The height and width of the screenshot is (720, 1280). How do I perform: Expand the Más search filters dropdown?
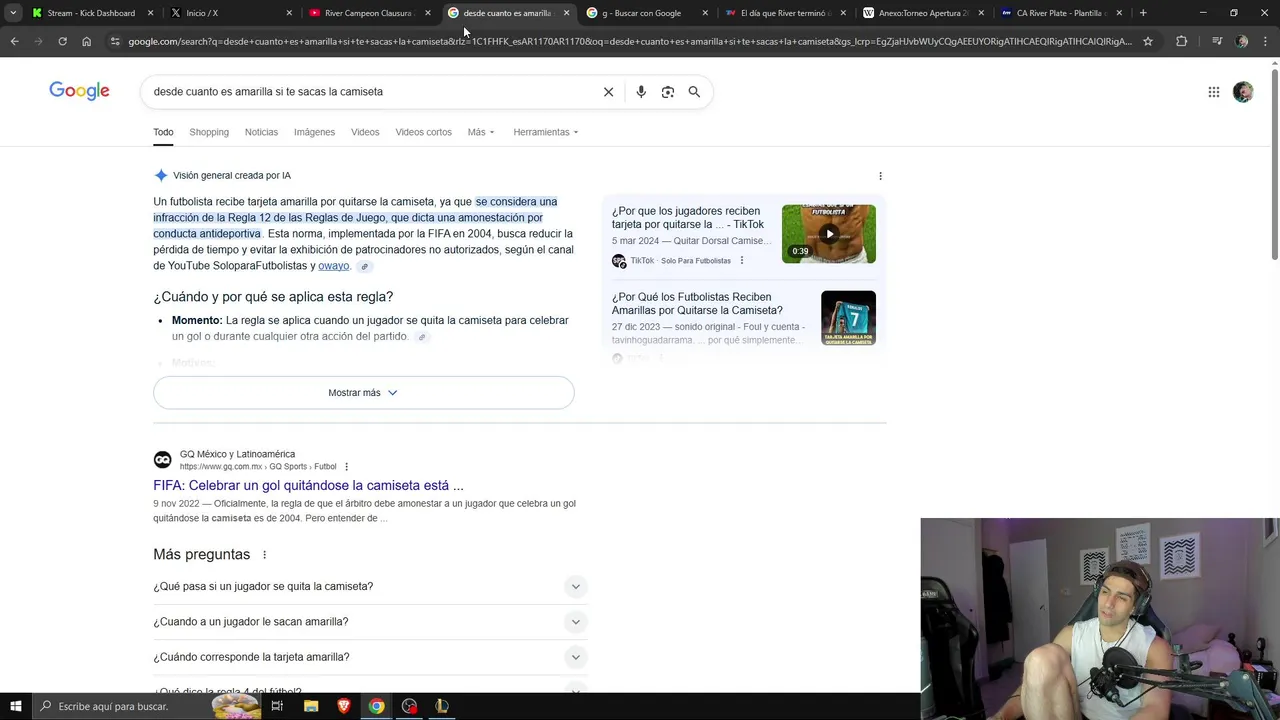point(481,132)
